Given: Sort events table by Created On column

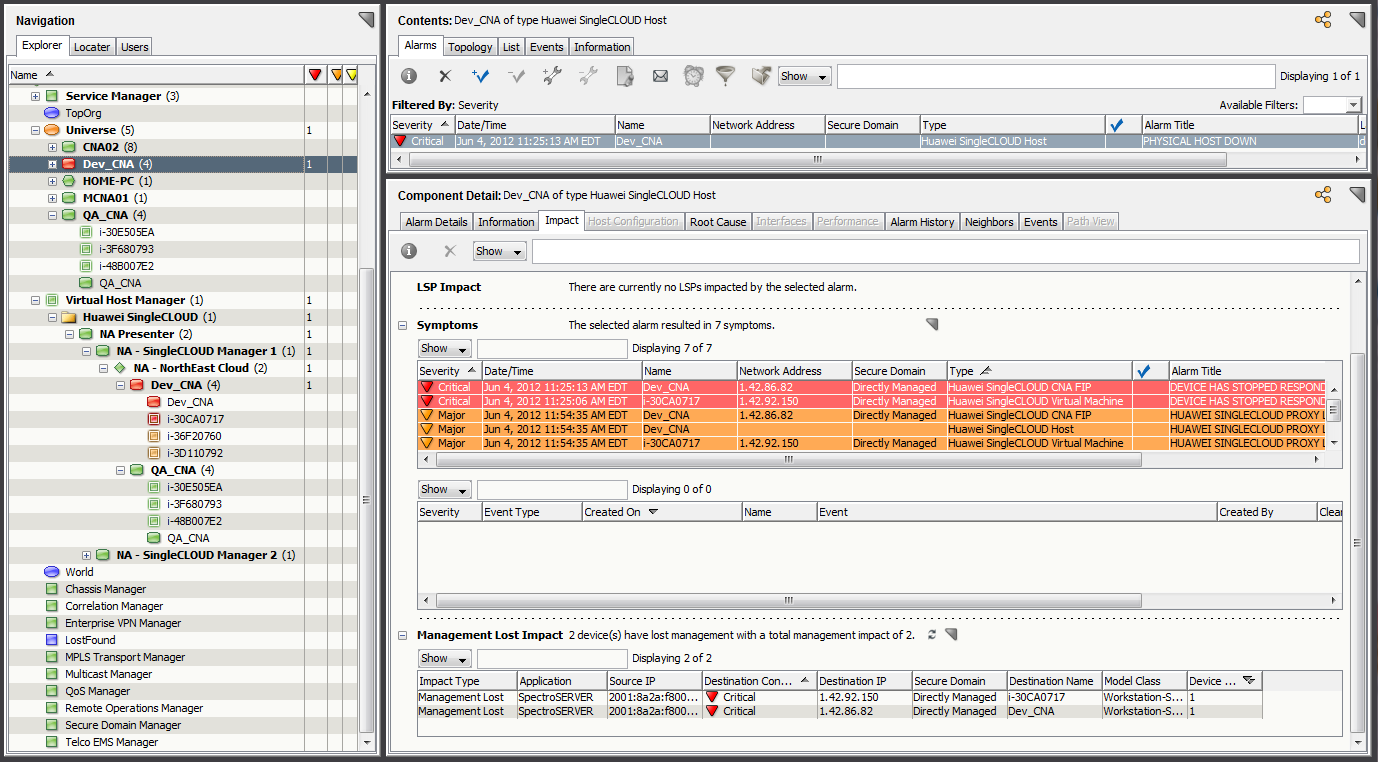Looking at the screenshot, I should coord(662,512).
